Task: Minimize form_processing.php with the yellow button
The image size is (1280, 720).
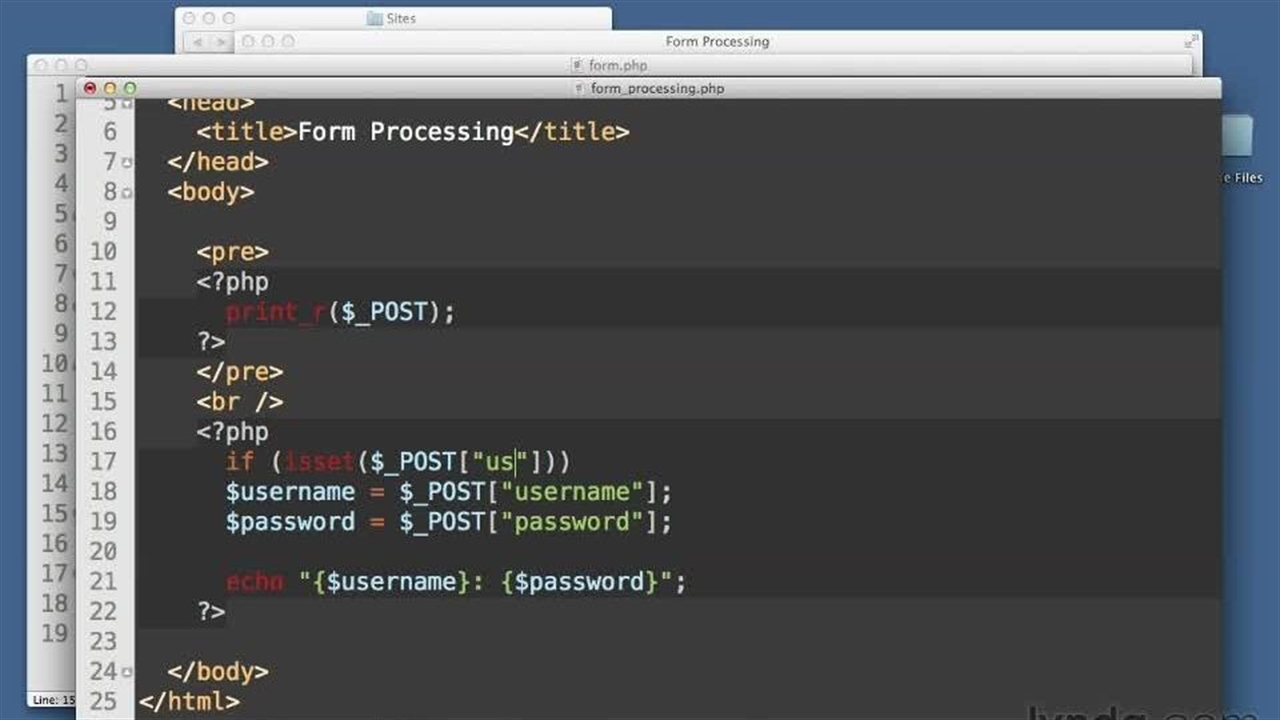Action: tap(110, 88)
